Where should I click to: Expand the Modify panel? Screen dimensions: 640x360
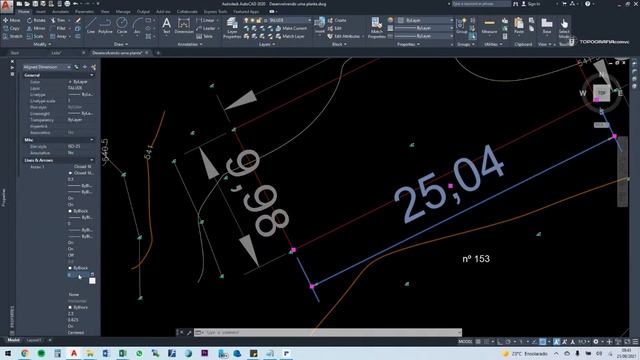pos(42,44)
